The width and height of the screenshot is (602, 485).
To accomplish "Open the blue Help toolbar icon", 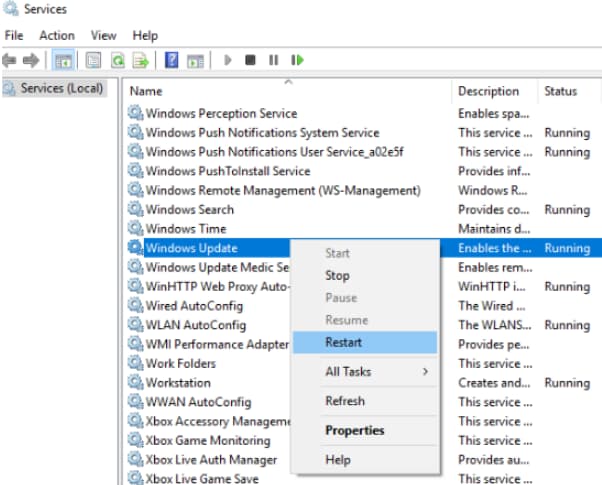I will (x=171, y=60).
